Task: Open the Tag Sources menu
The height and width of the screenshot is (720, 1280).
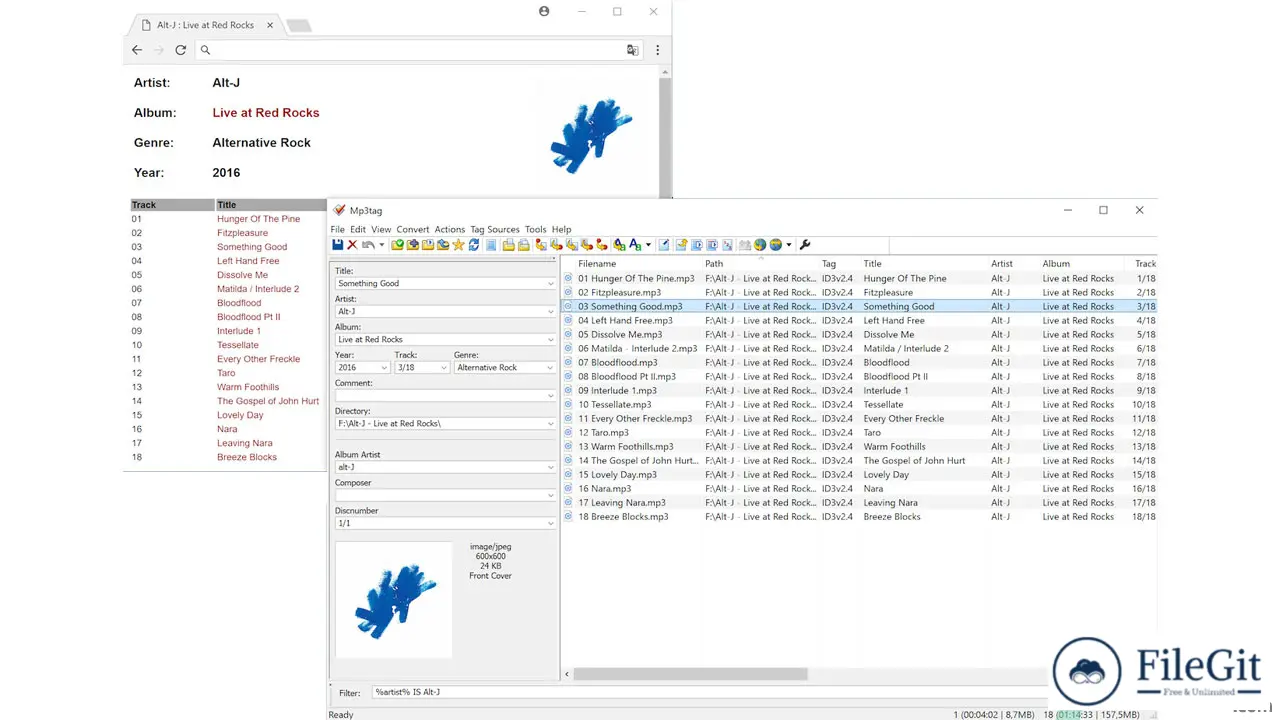Action: pyautogui.click(x=495, y=229)
